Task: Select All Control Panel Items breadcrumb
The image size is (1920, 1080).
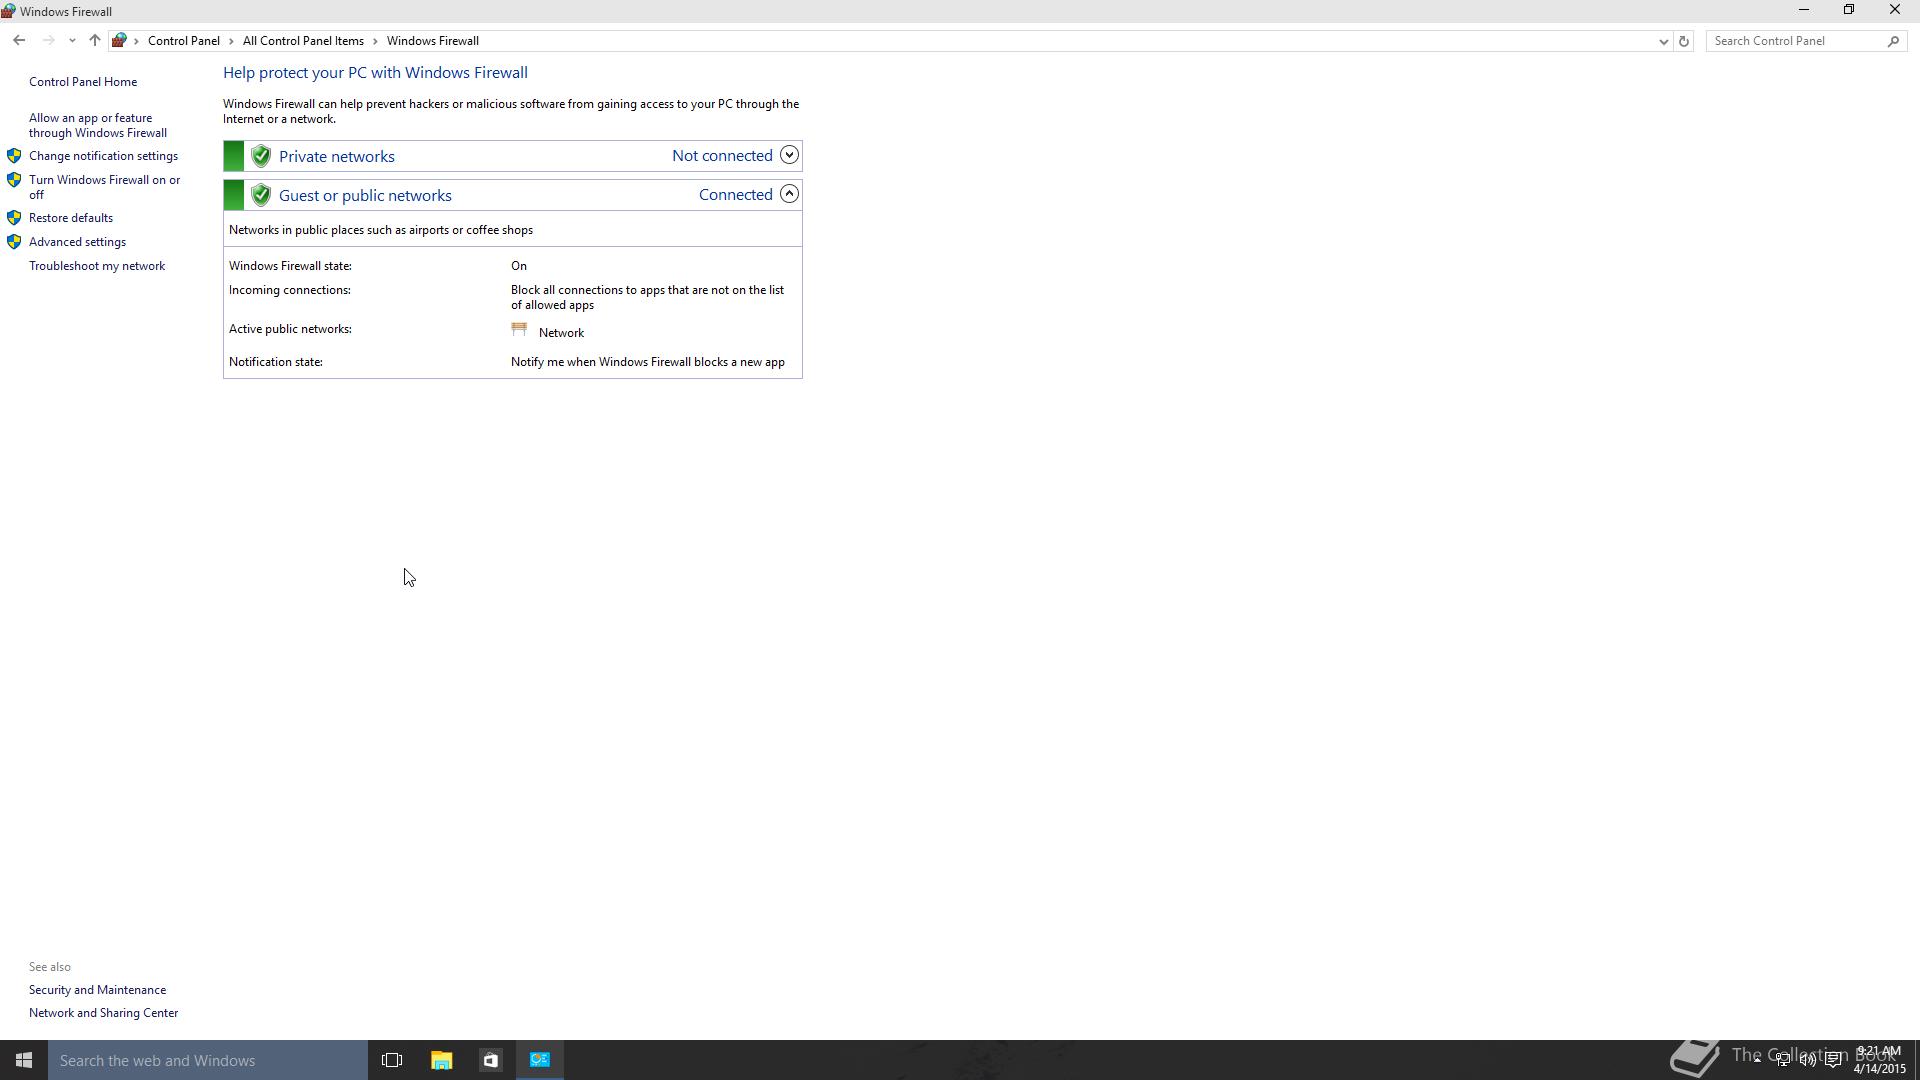Action: [303, 41]
